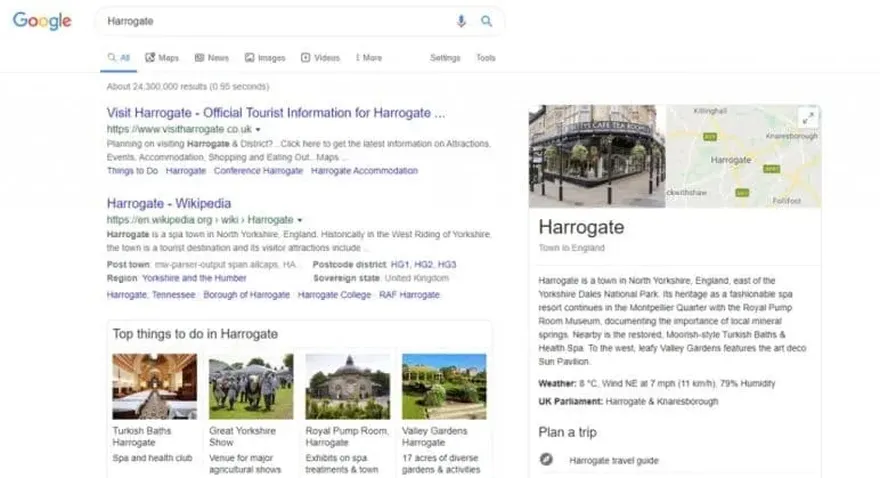Open the HG3 postcode district link
880x478 pixels.
(x=447, y=264)
